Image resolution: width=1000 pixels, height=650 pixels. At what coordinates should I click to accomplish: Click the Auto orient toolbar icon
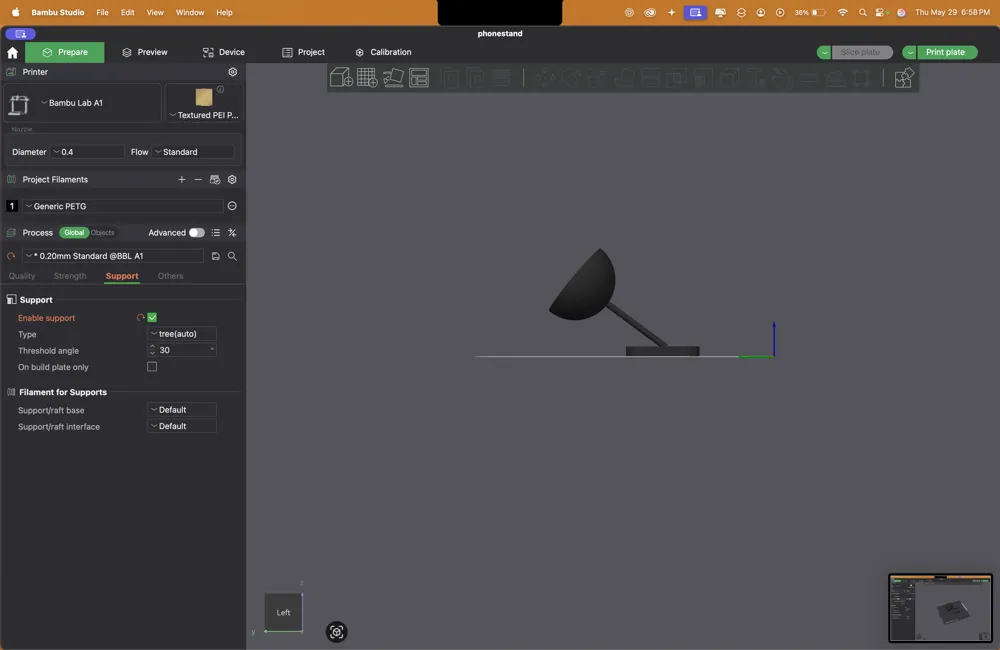(x=393, y=78)
